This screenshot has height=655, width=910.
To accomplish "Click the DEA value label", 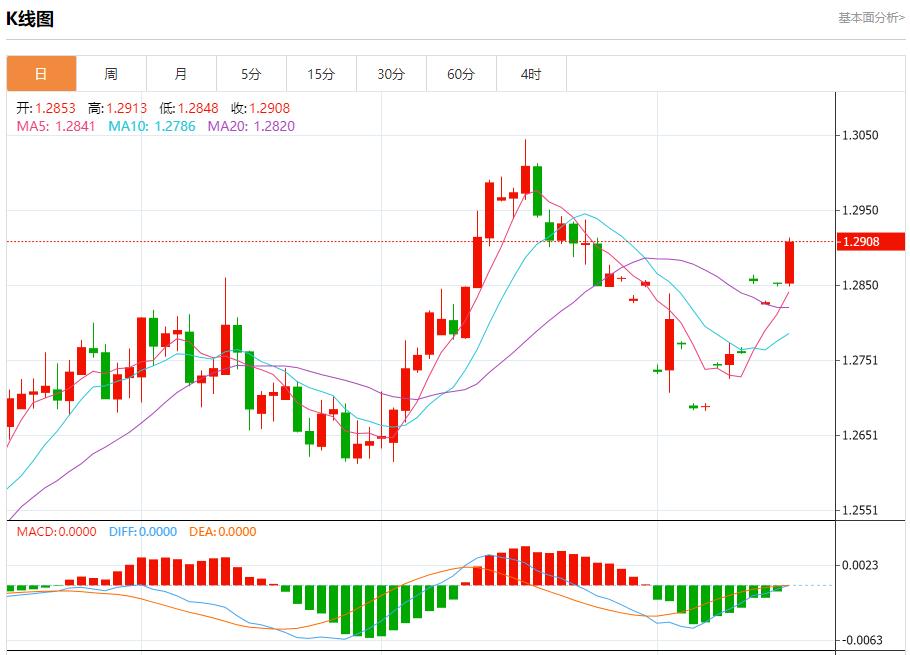I will click(x=221, y=532).
